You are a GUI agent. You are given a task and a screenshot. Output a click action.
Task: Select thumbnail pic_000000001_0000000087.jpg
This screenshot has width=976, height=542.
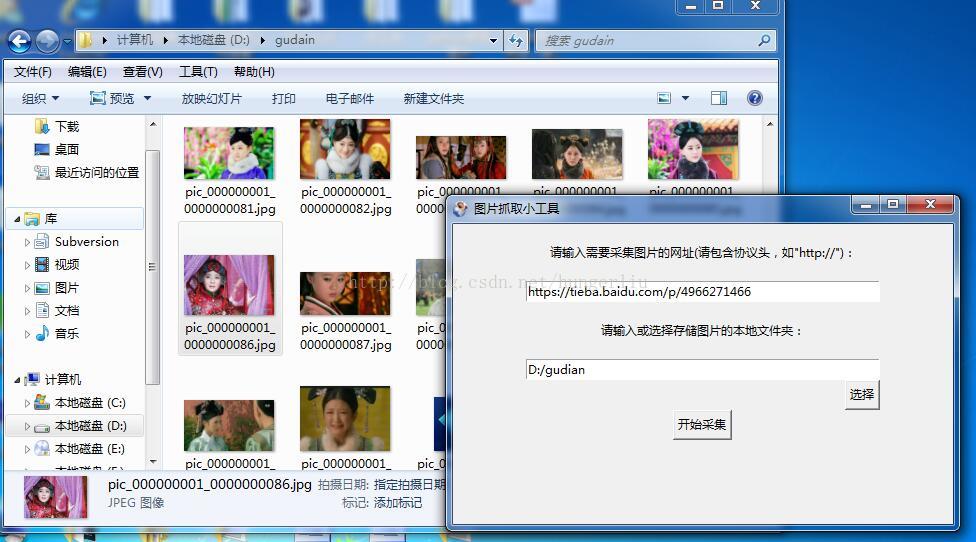[x=345, y=293]
